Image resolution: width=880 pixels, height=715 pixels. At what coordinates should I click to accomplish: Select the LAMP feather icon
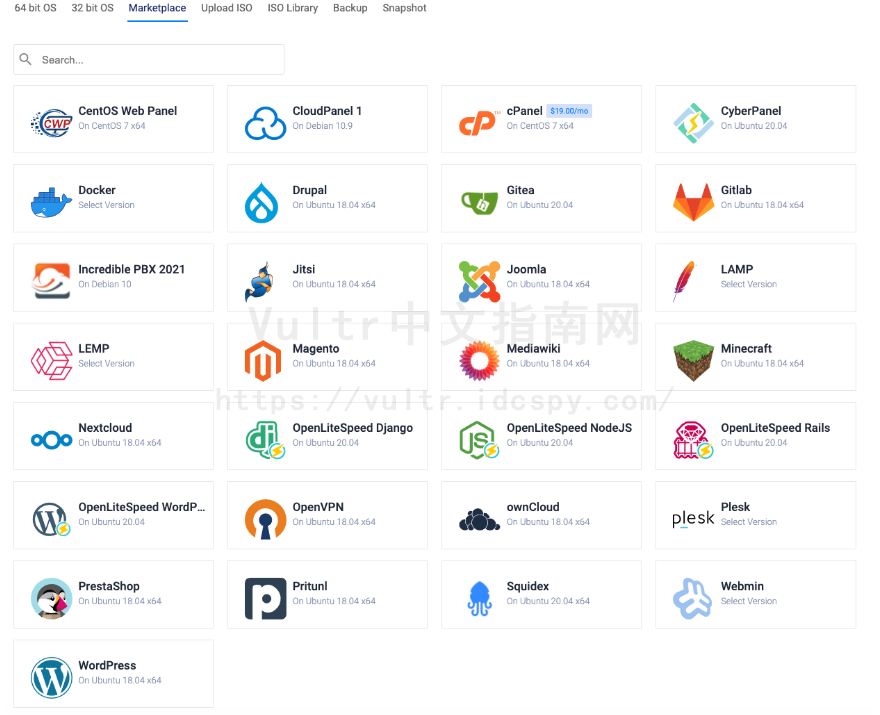click(x=685, y=281)
